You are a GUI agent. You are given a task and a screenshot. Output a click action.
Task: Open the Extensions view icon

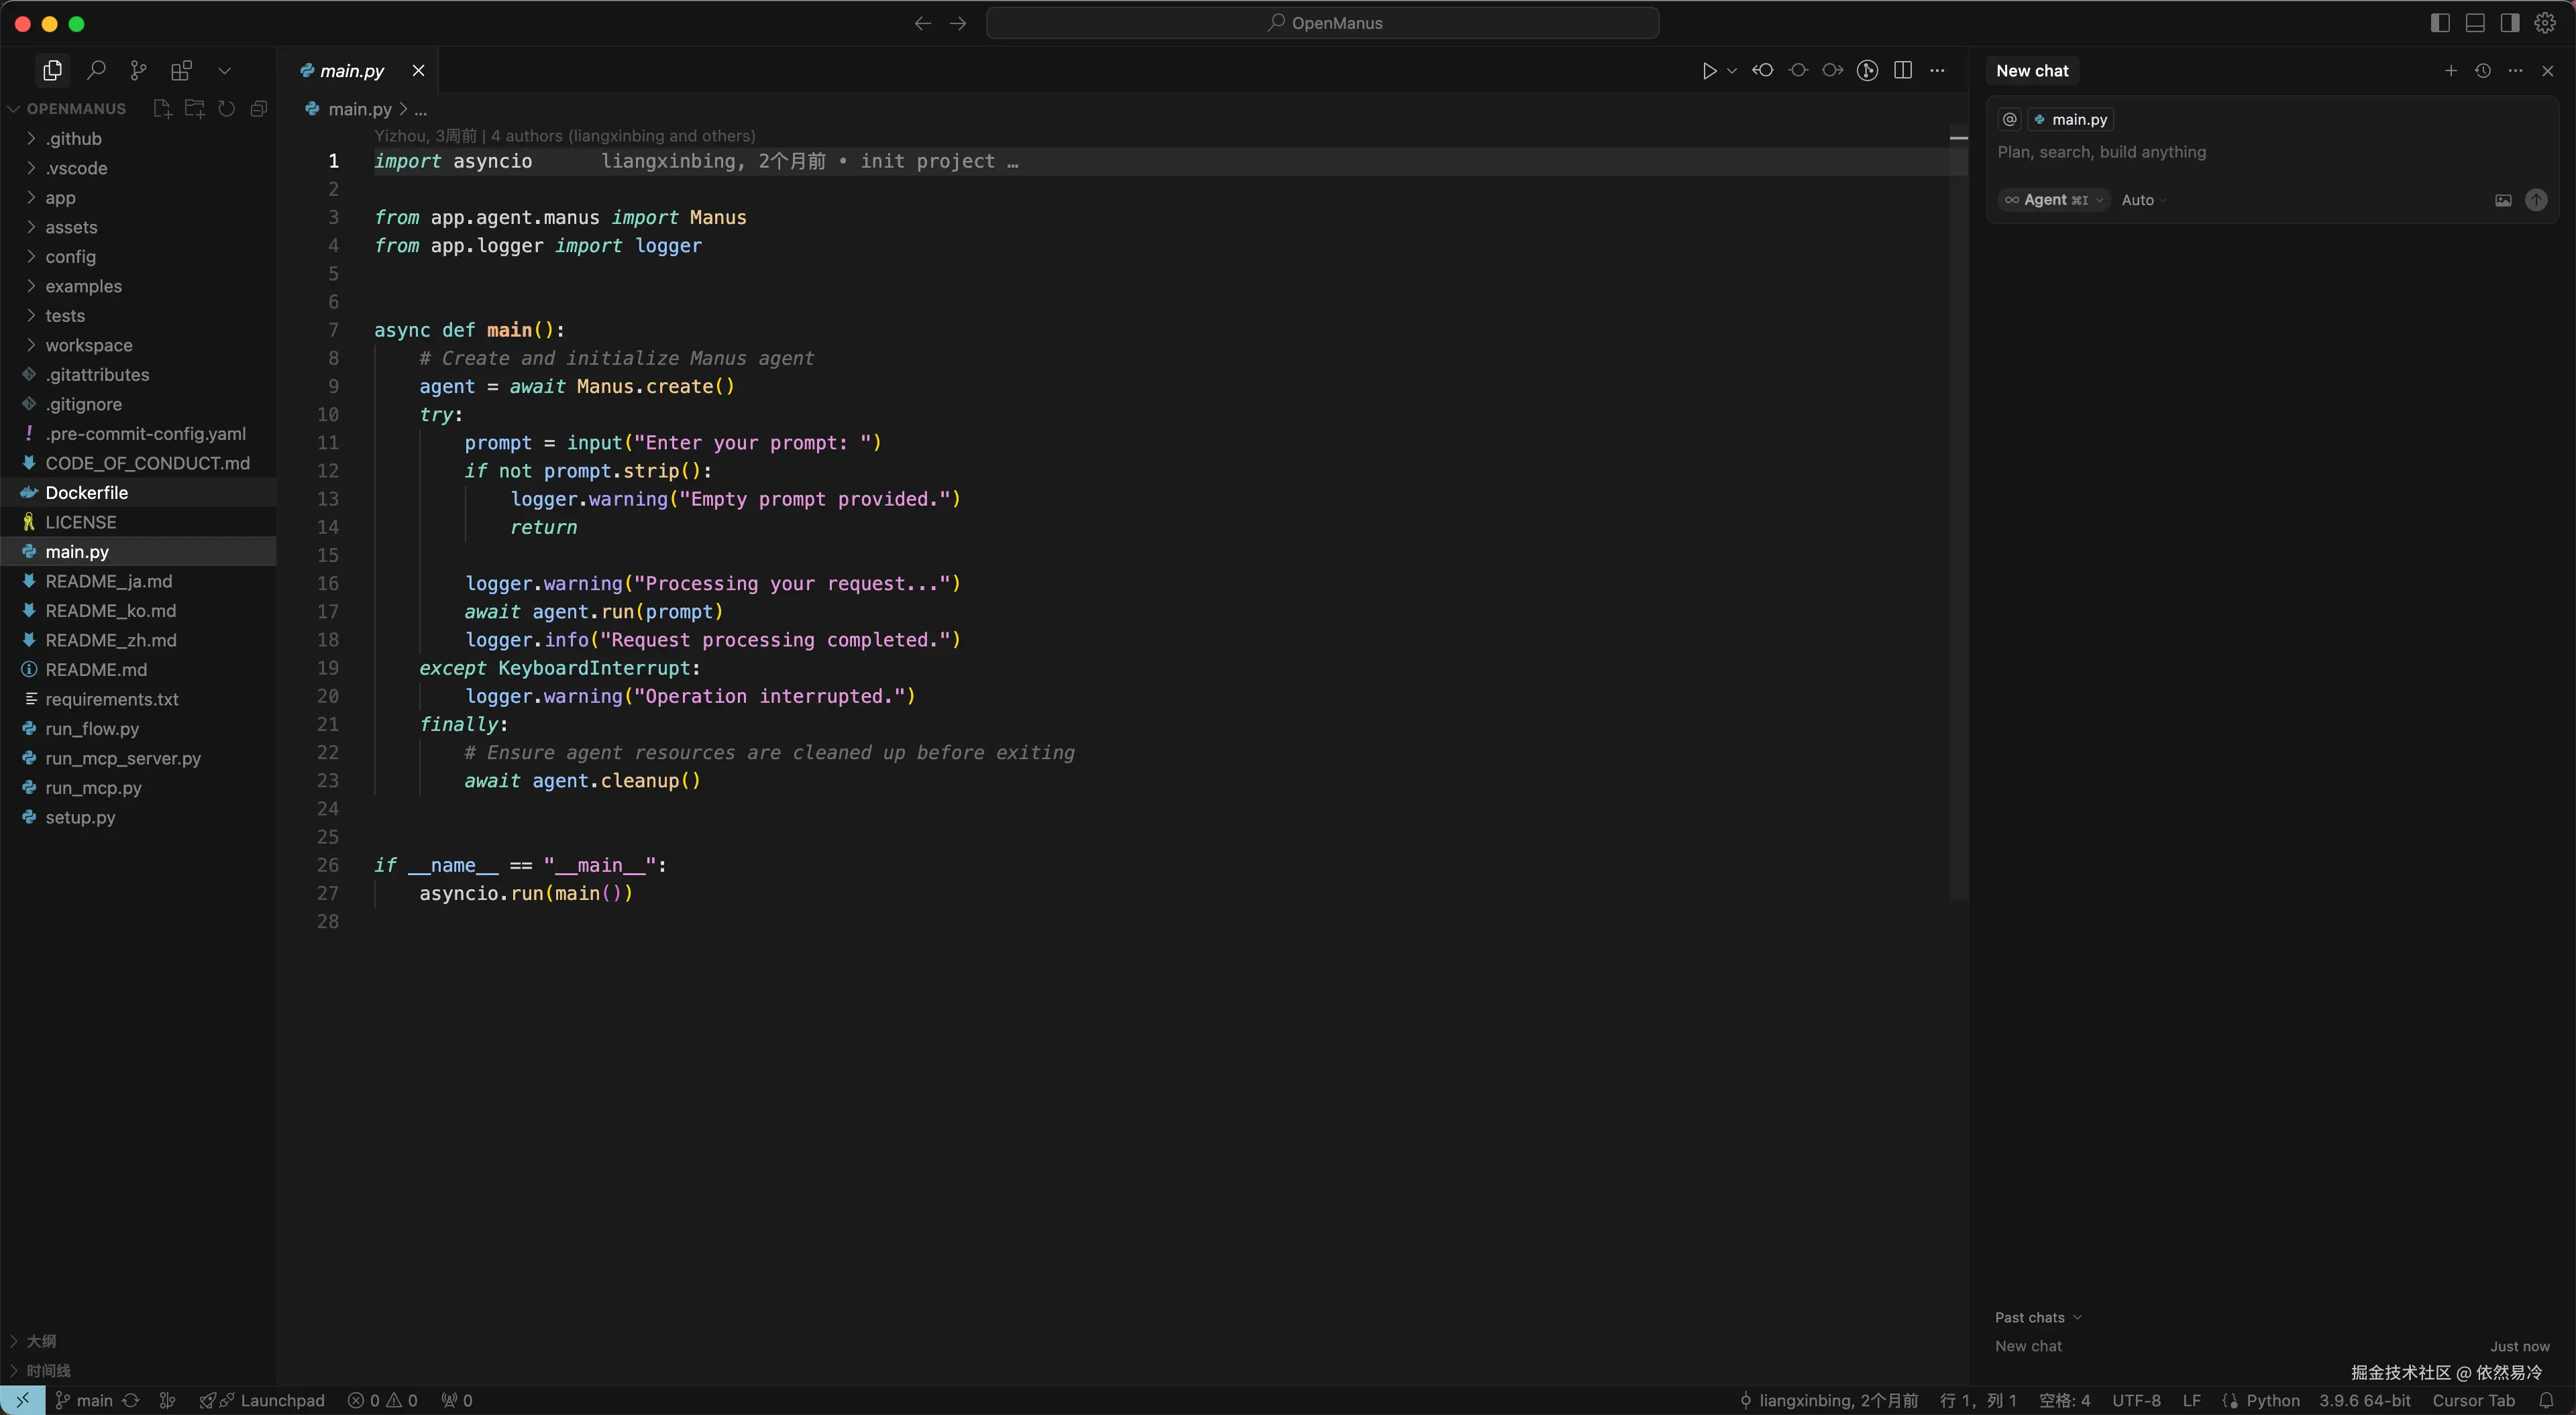181,70
